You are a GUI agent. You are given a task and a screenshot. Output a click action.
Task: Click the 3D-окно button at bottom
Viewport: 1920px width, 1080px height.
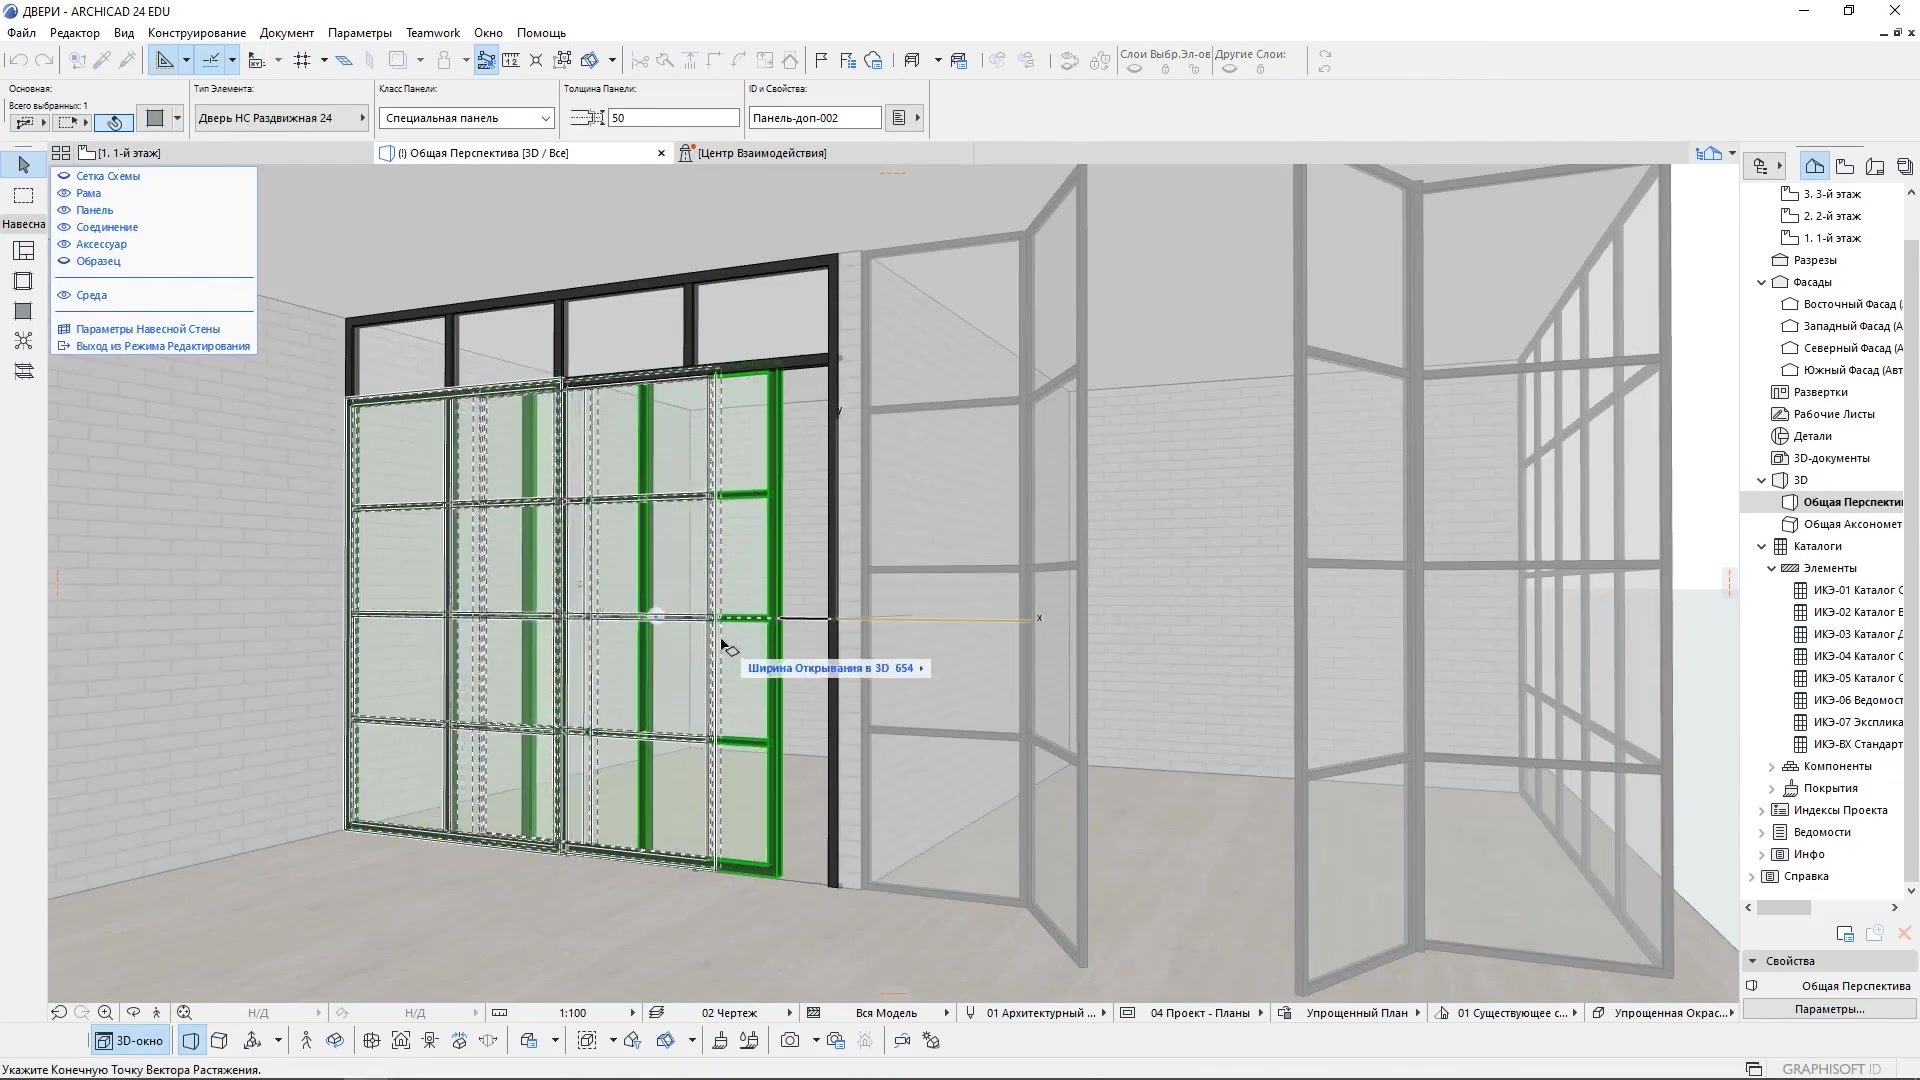point(130,1041)
